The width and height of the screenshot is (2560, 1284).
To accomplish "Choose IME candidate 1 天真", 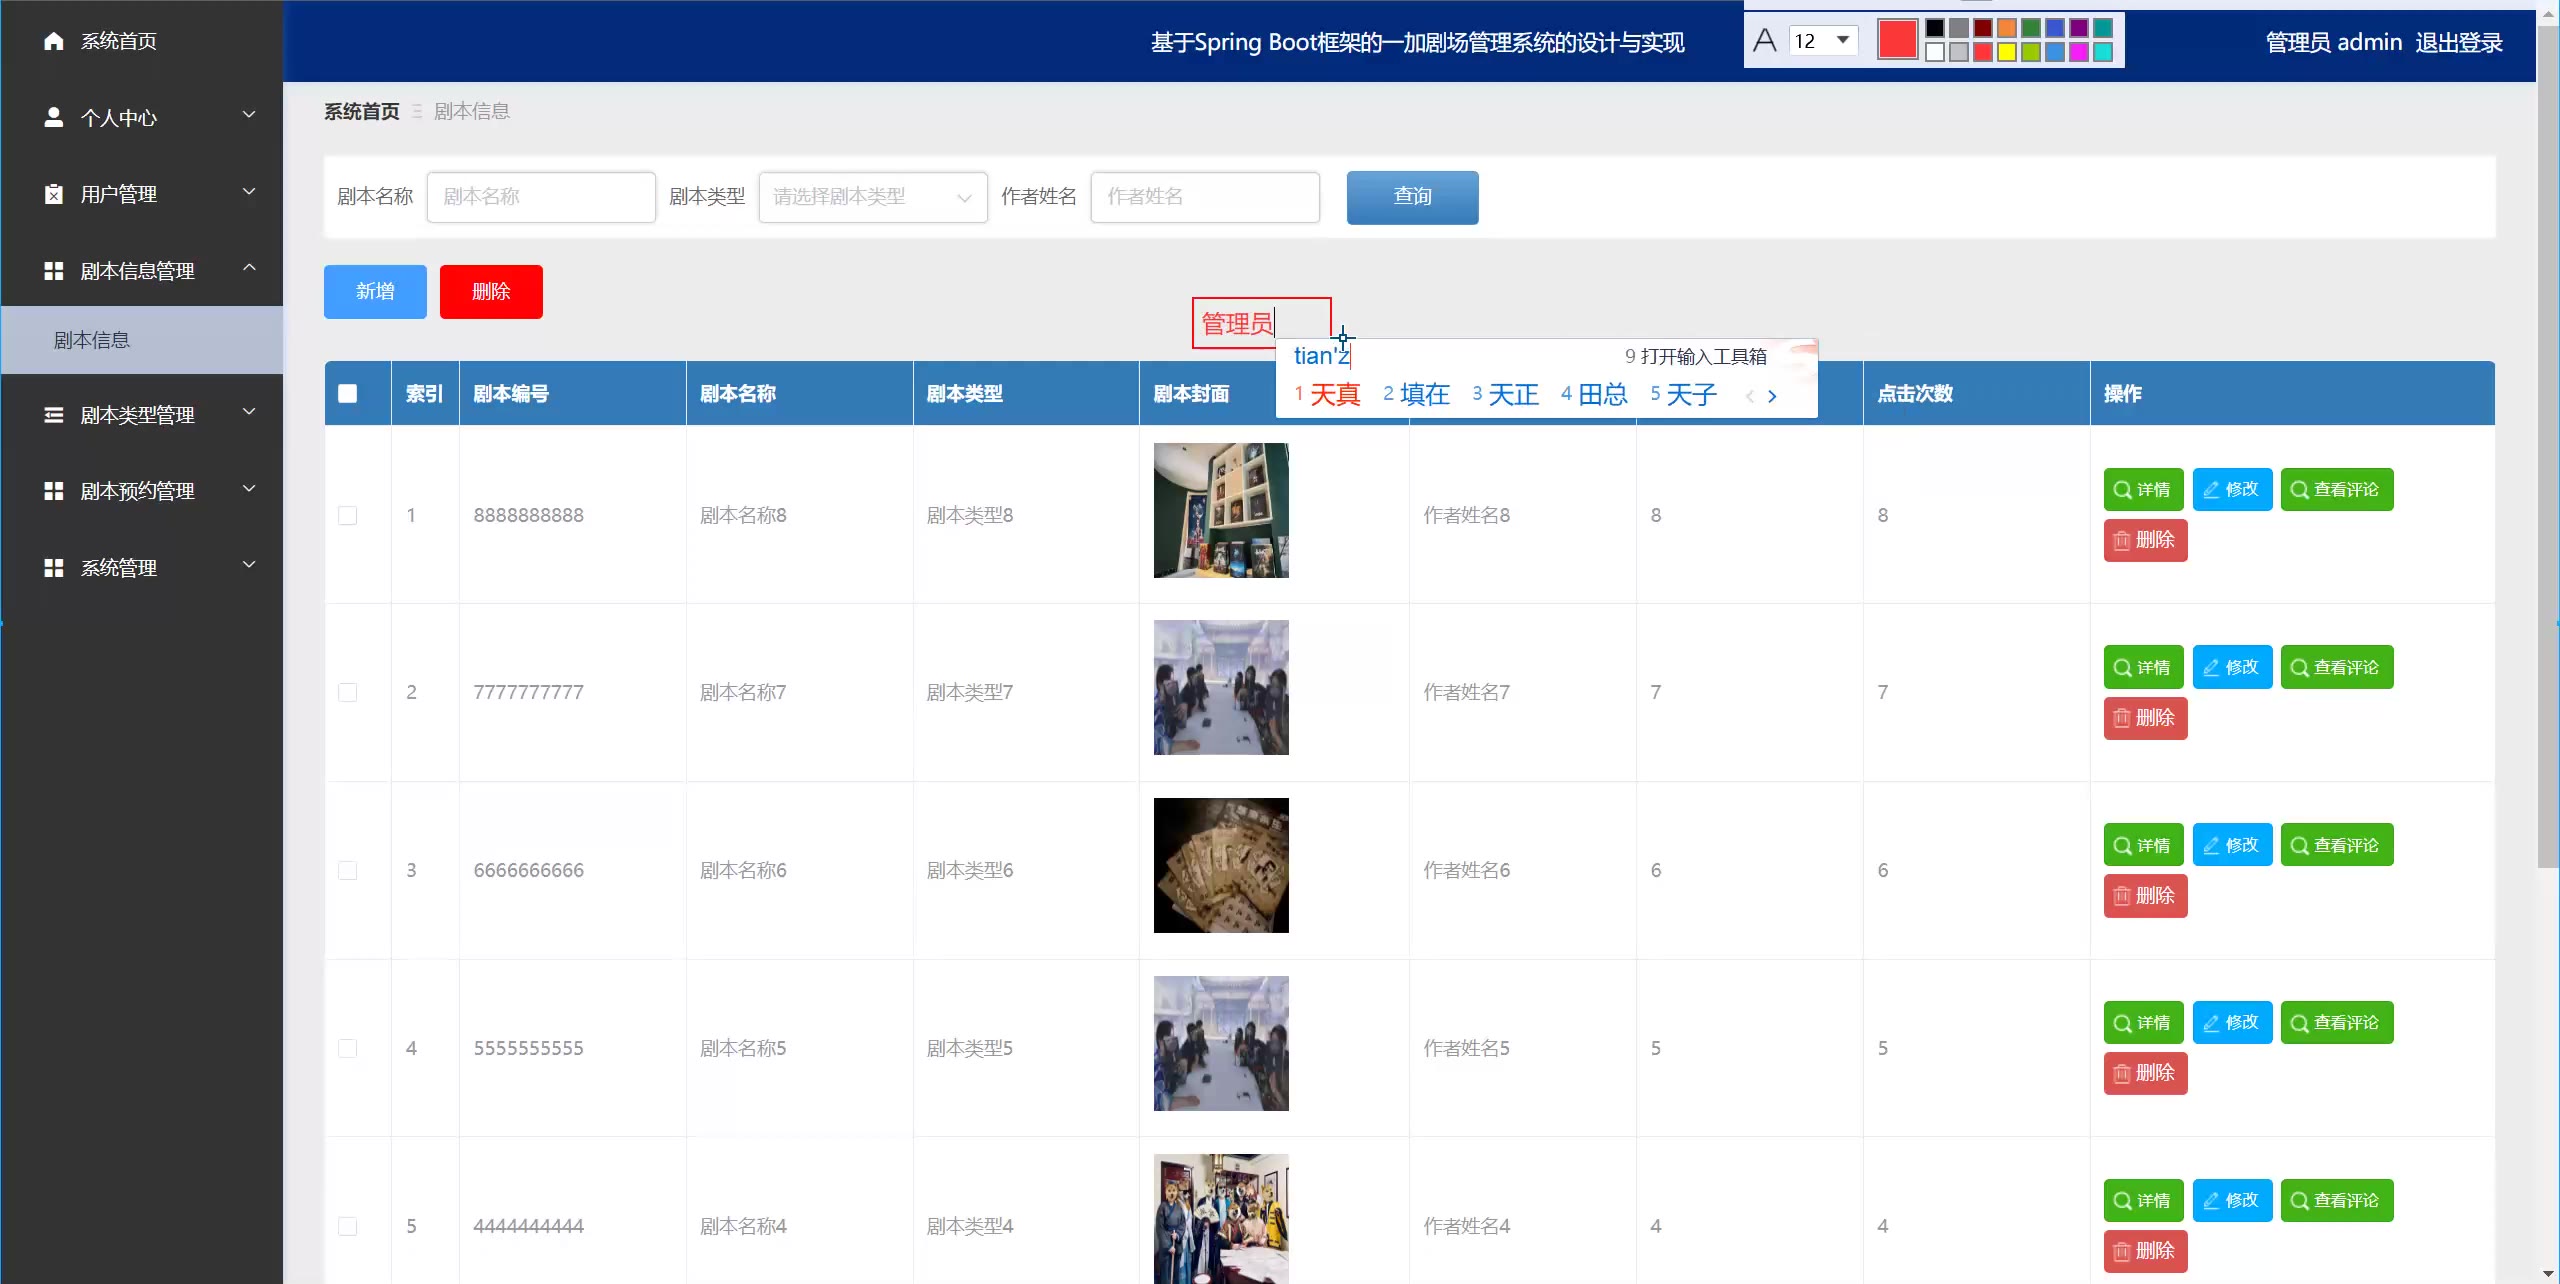I will tap(1328, 395).
